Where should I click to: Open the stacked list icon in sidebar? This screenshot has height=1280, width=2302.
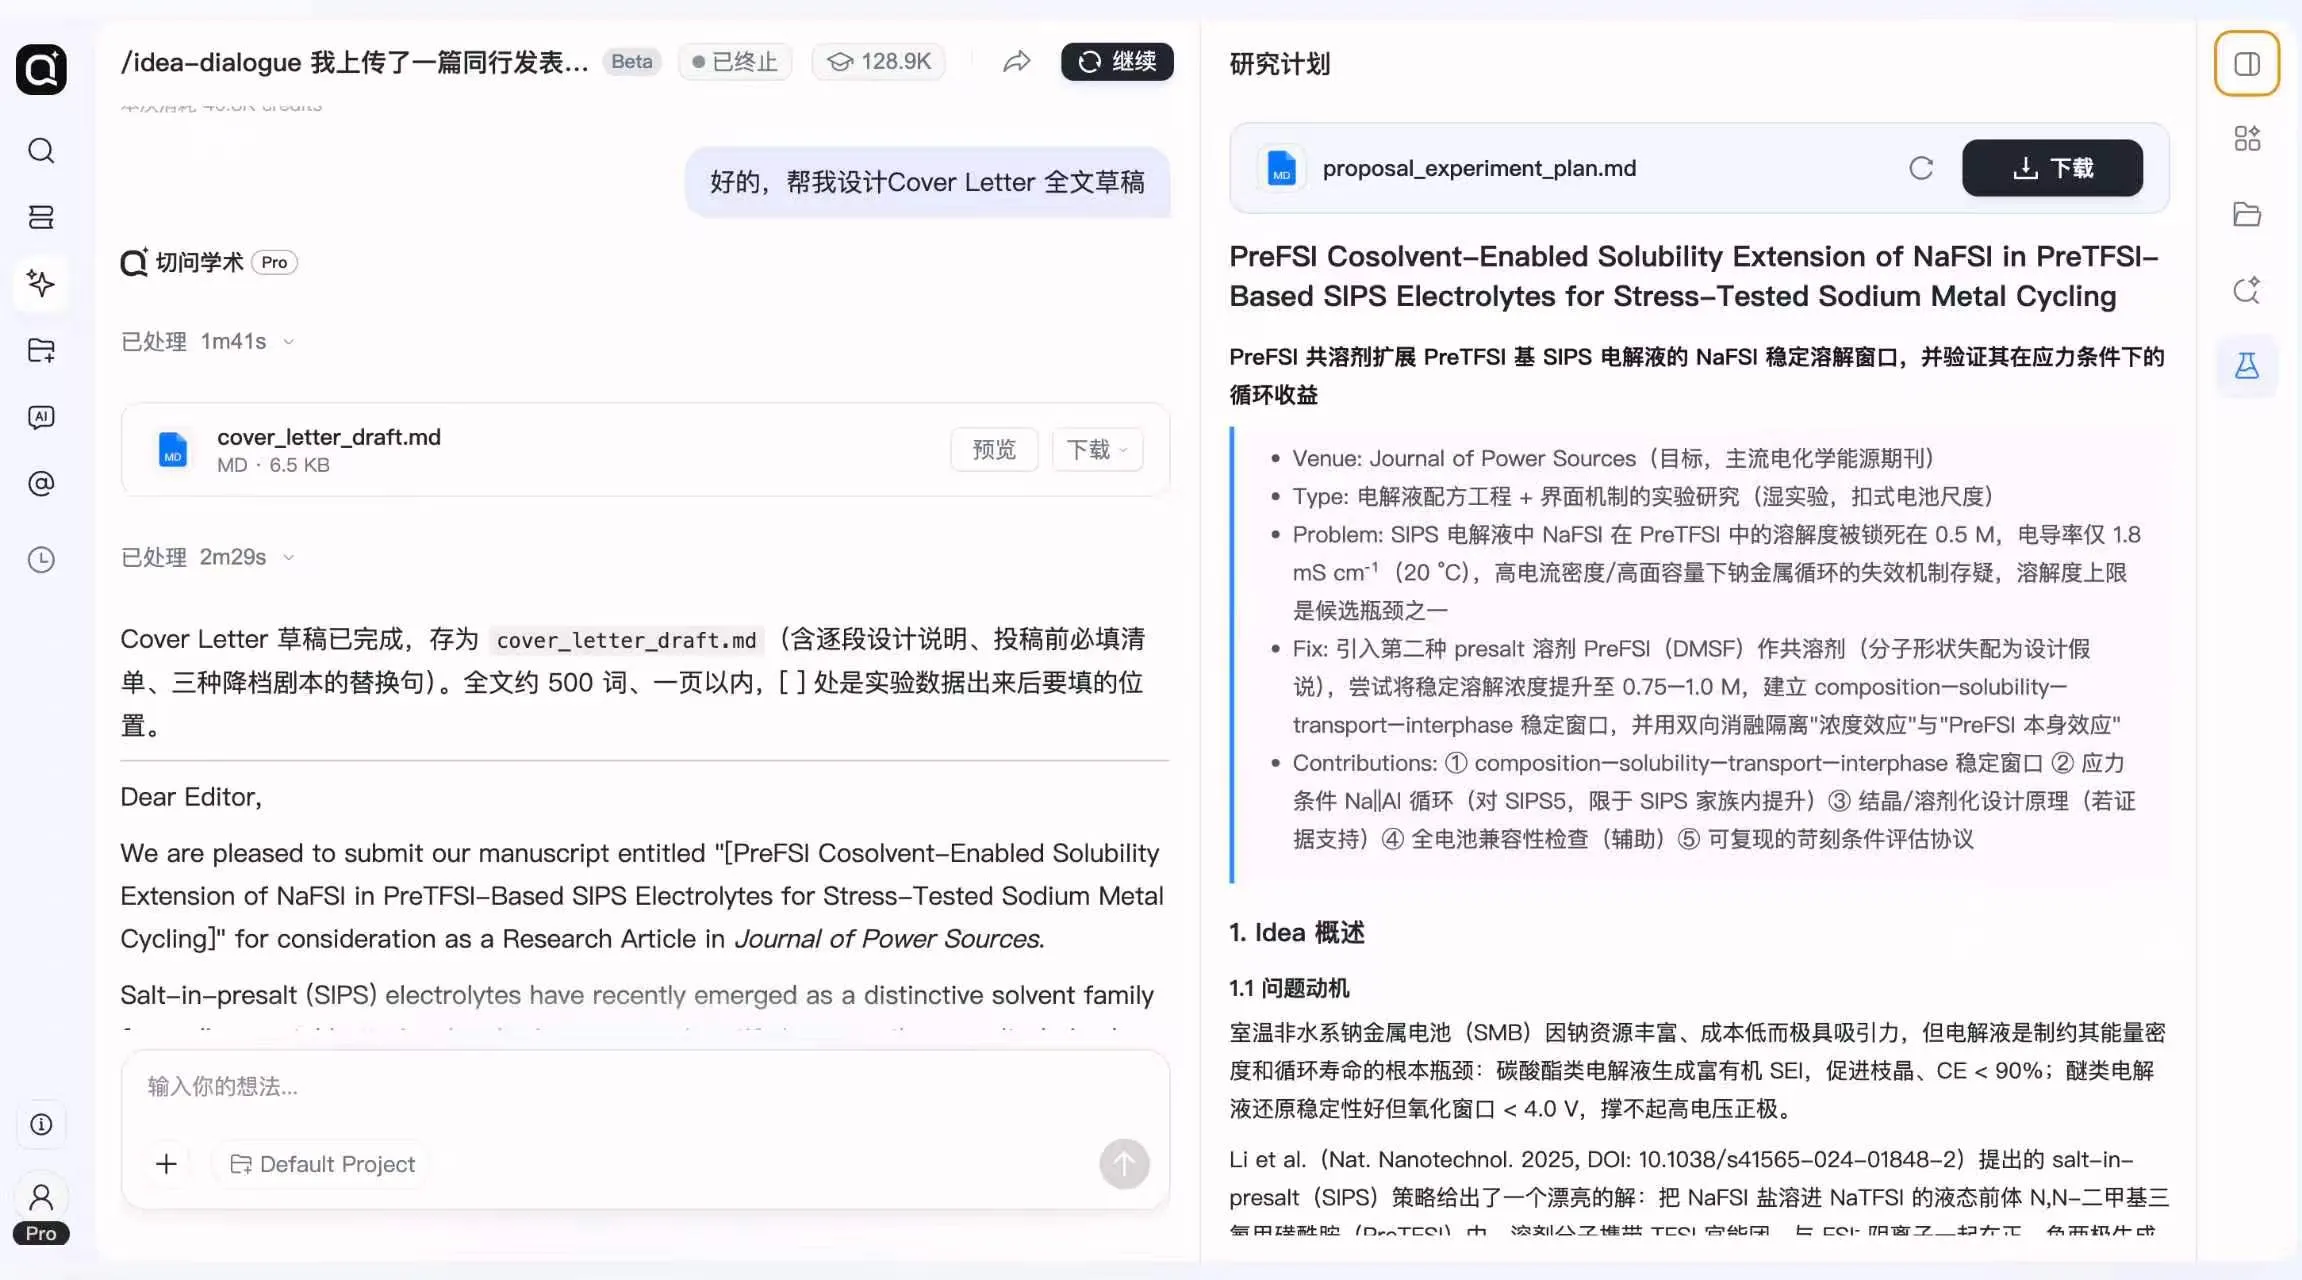point(41,217)
